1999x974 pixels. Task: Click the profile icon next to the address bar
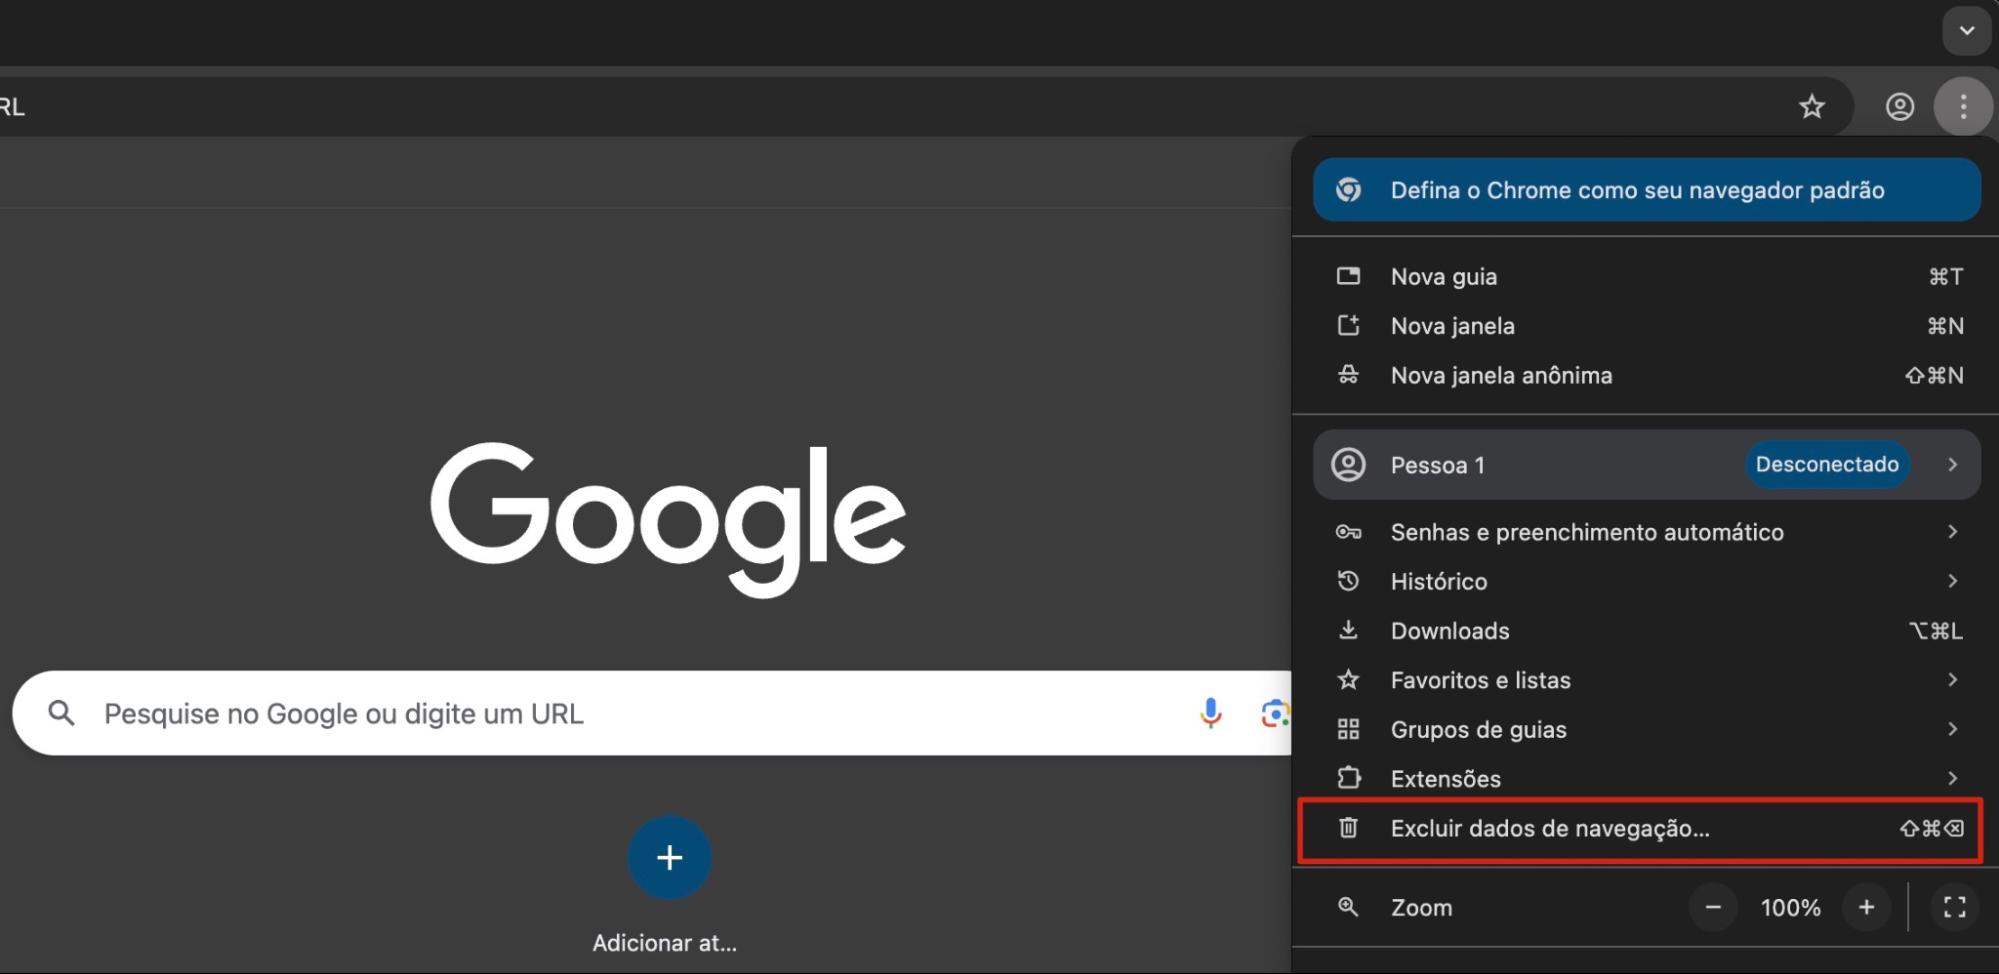1901,106
